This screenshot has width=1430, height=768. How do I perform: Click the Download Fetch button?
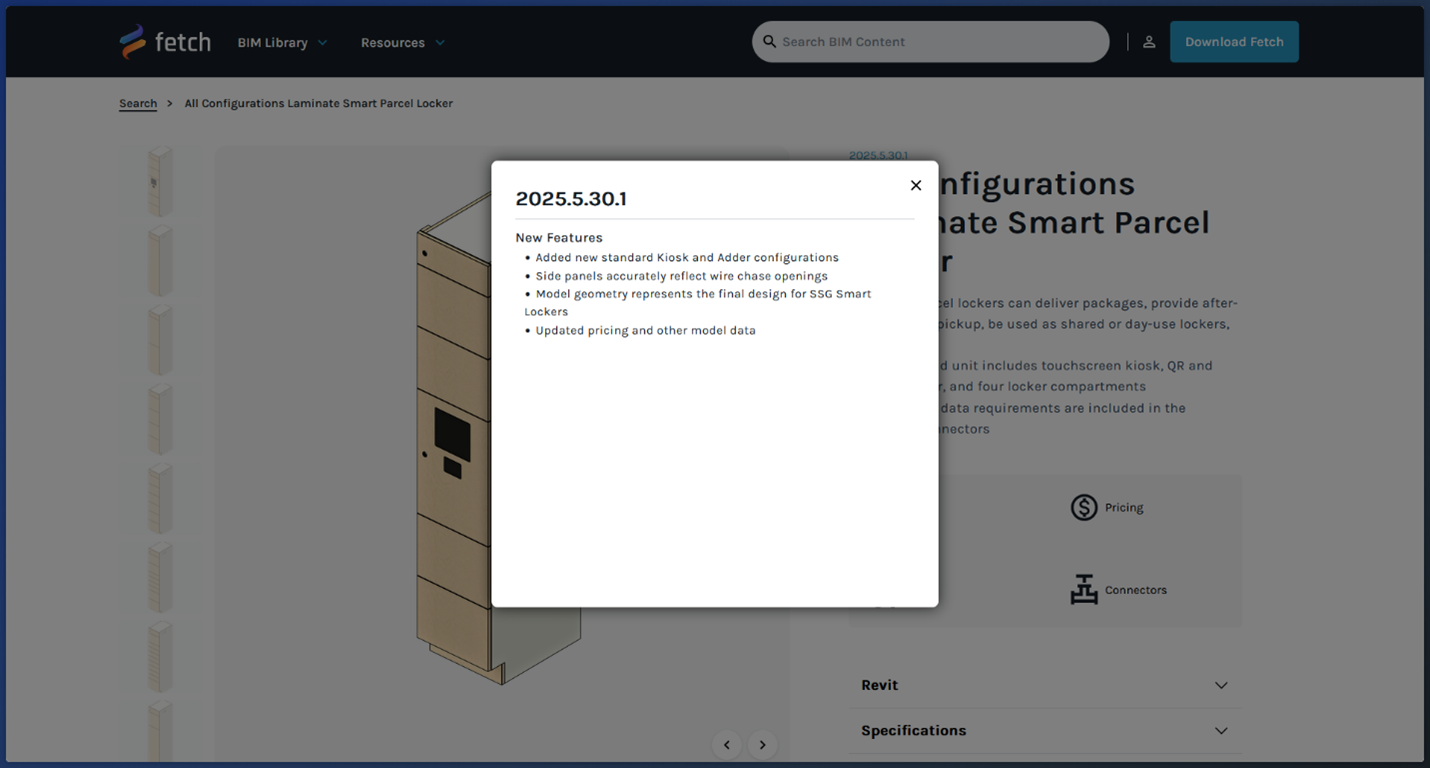[x=1234, y=42]
